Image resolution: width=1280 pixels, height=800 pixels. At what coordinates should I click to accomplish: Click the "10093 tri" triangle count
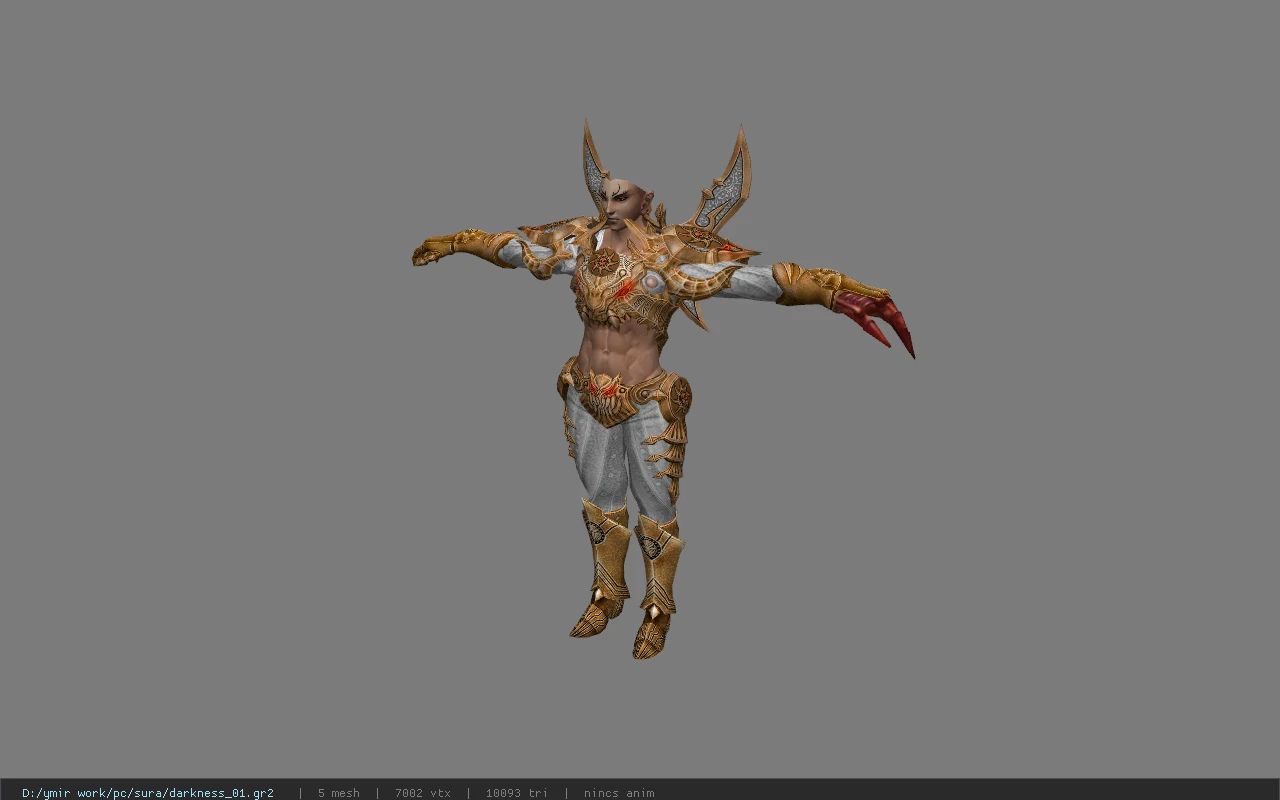click(517, 793)
